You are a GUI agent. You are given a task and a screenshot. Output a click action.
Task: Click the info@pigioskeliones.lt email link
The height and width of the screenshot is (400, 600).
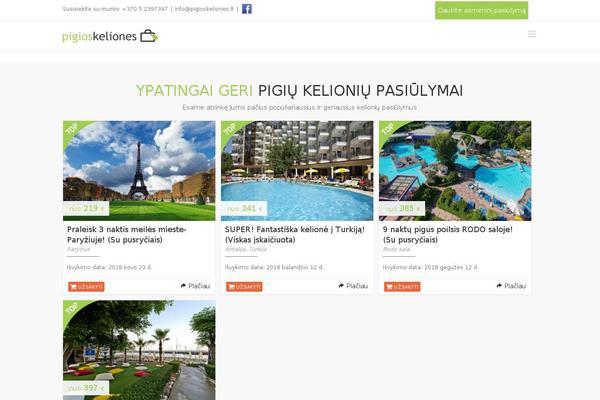(x=204, y=9)
